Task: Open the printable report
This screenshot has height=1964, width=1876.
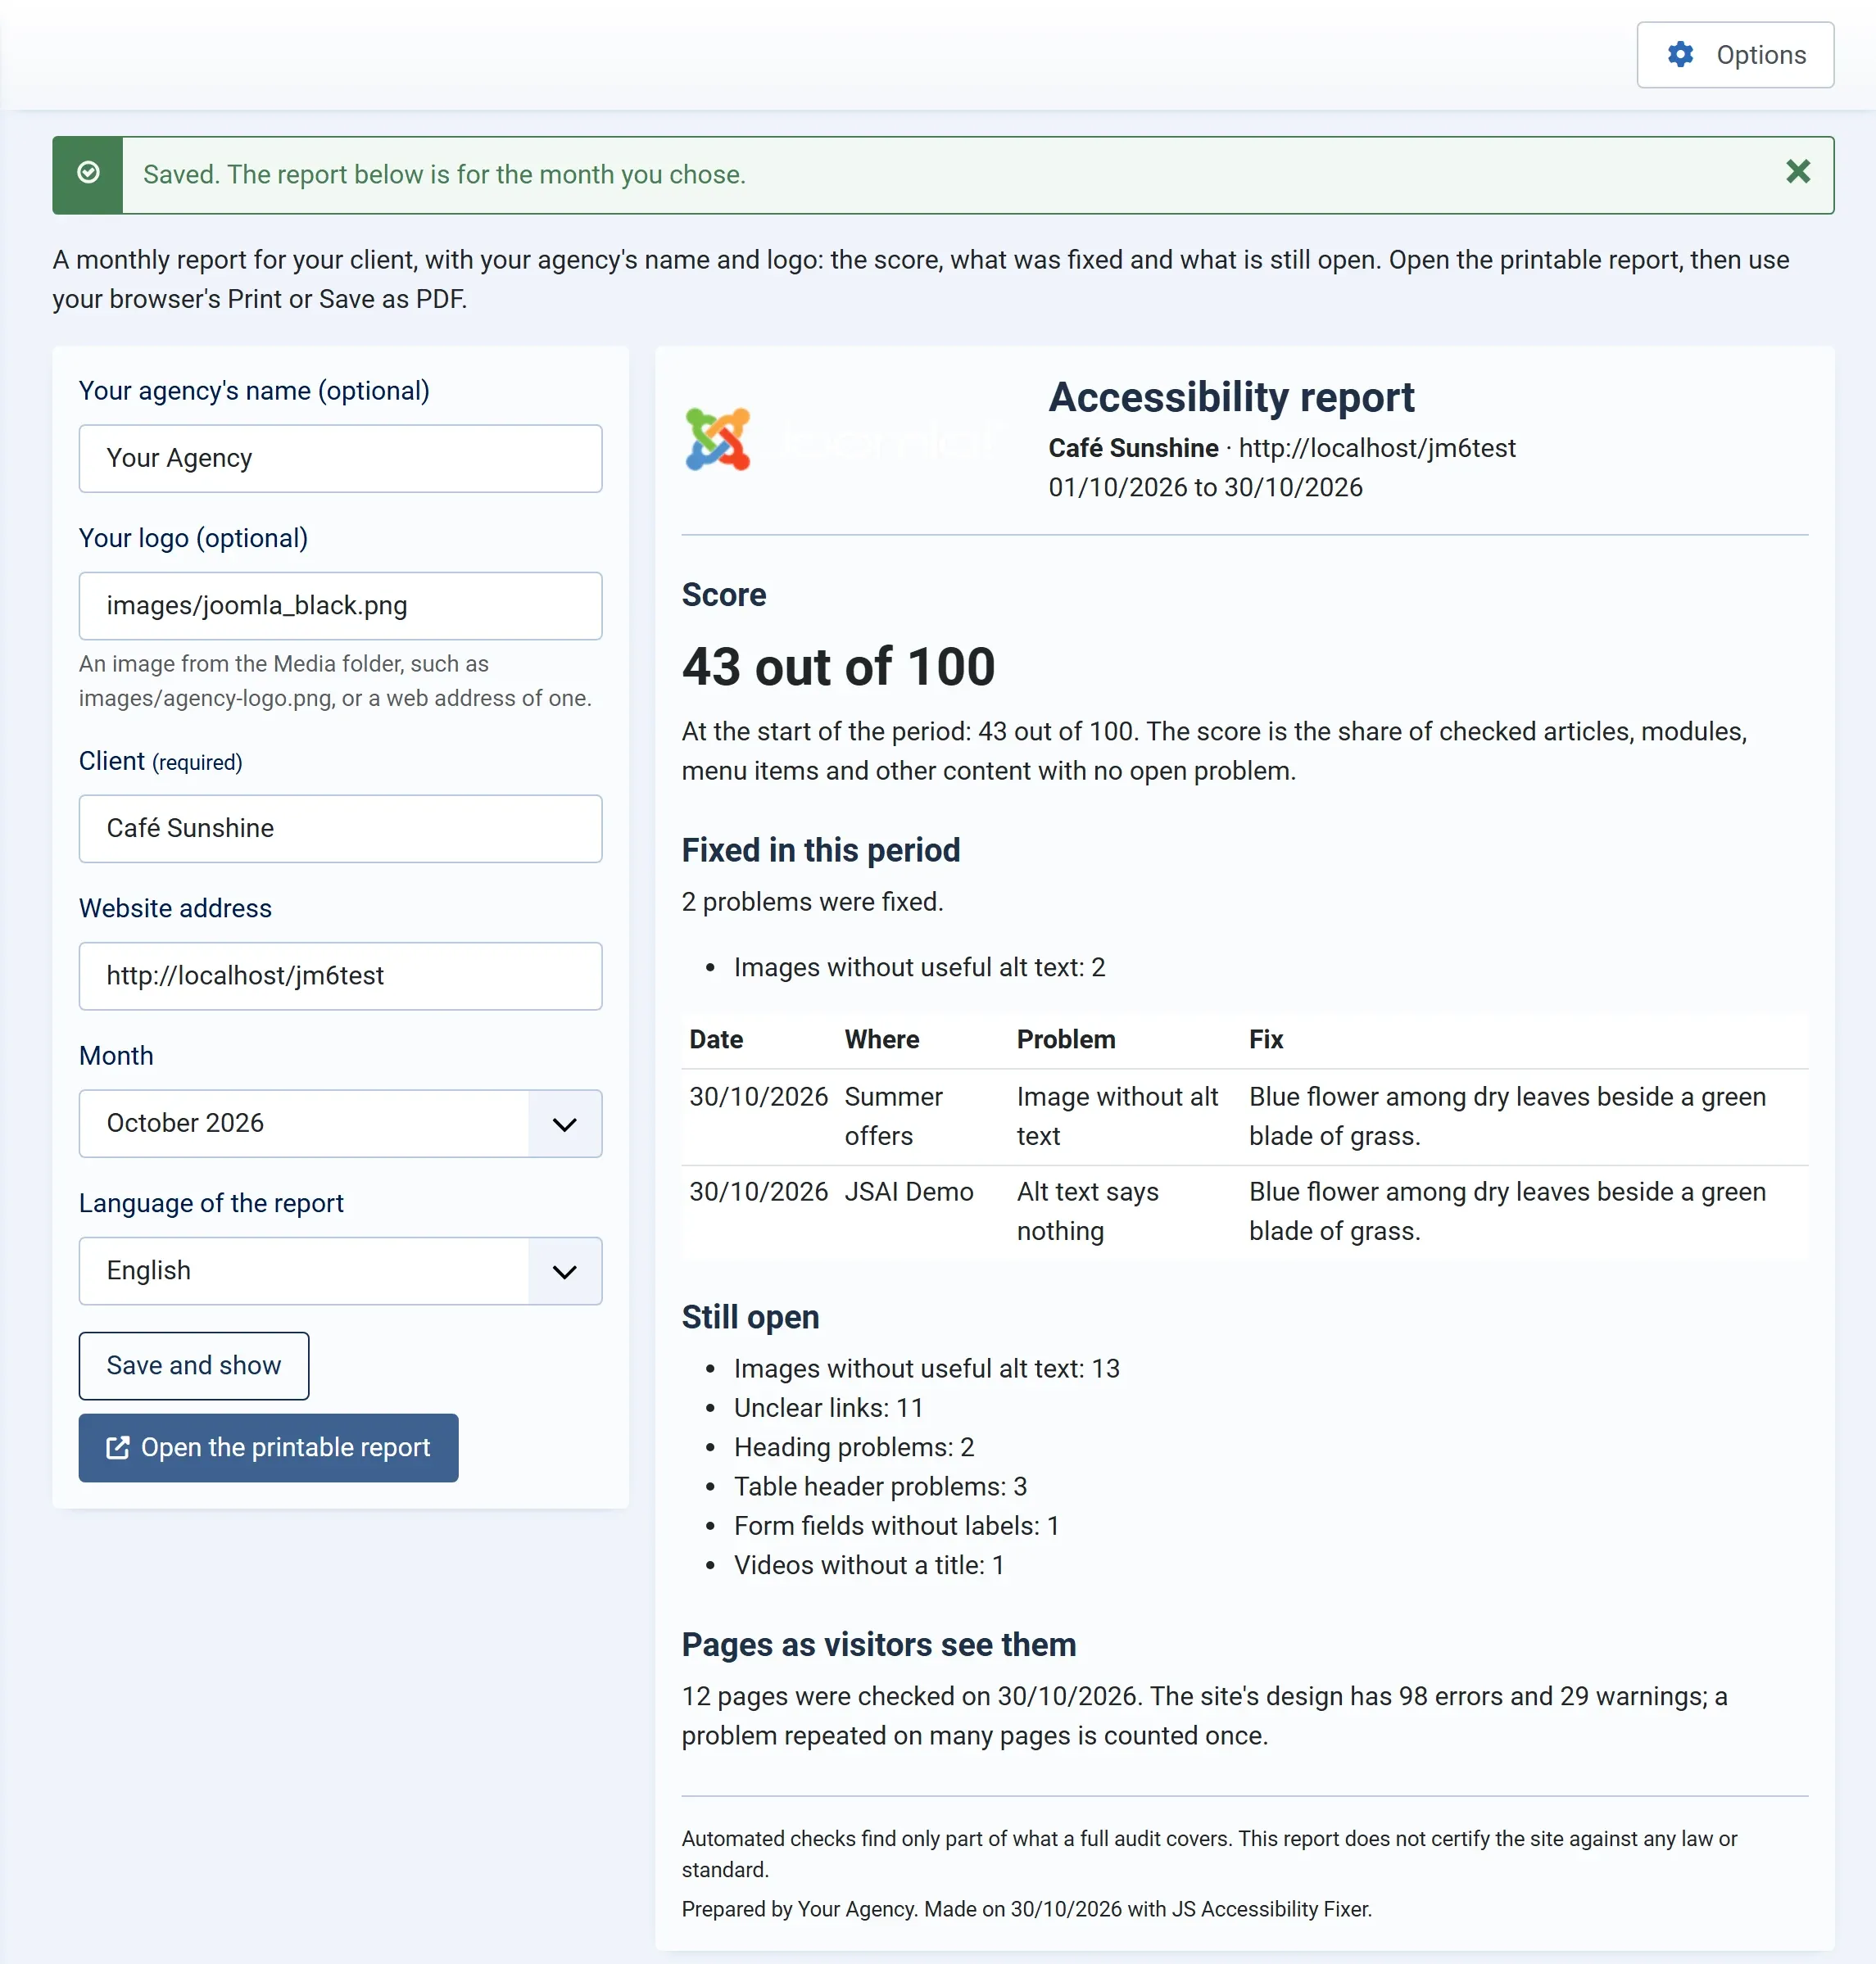Action: tap(268, 1447)
